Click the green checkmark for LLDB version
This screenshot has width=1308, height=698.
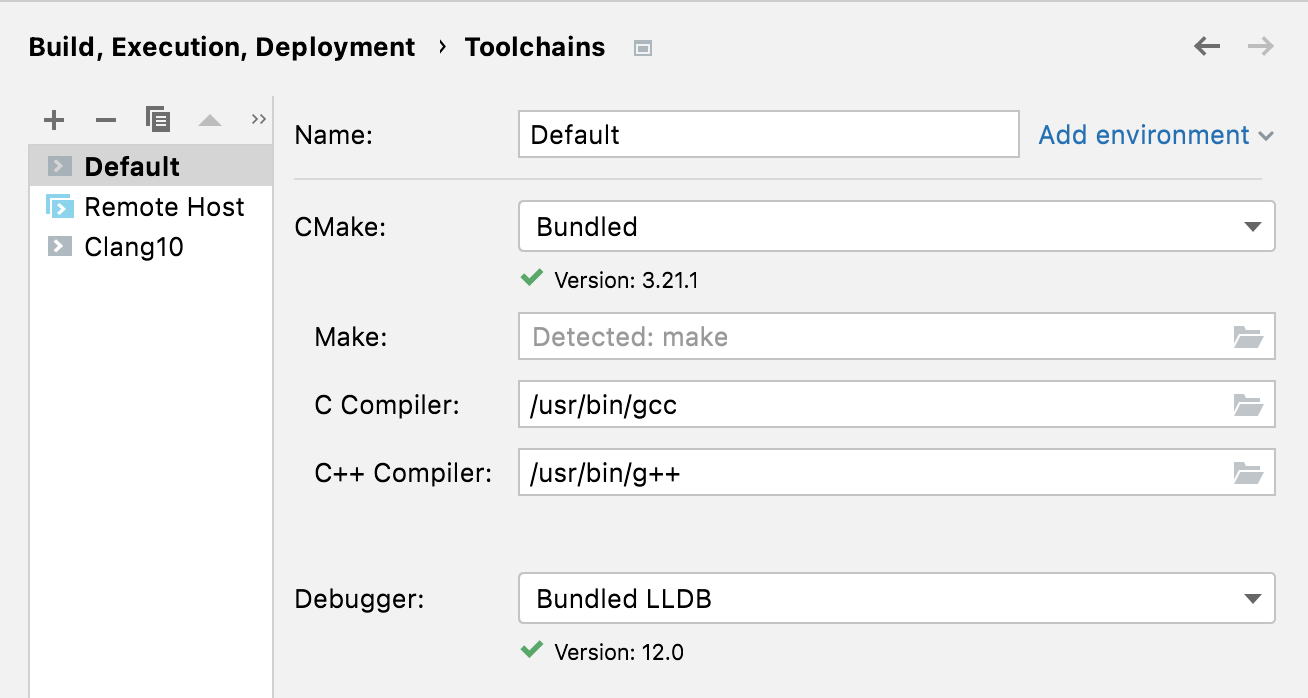[531, 651]
